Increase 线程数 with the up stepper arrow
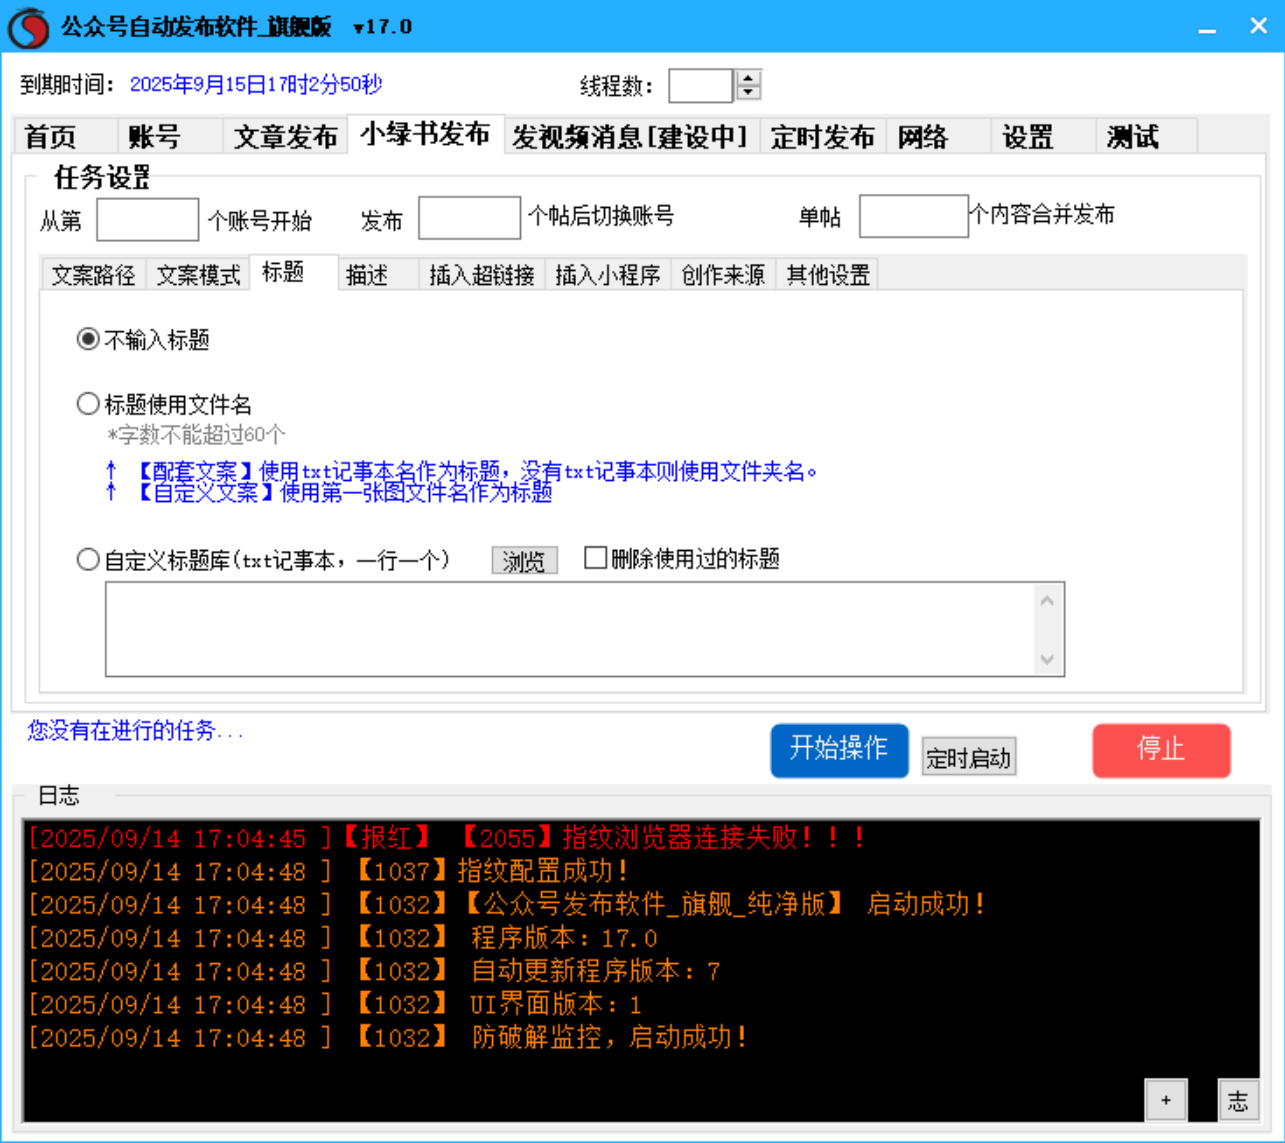The height and width of the screenshot is (1143, 1285). (748, 79)
